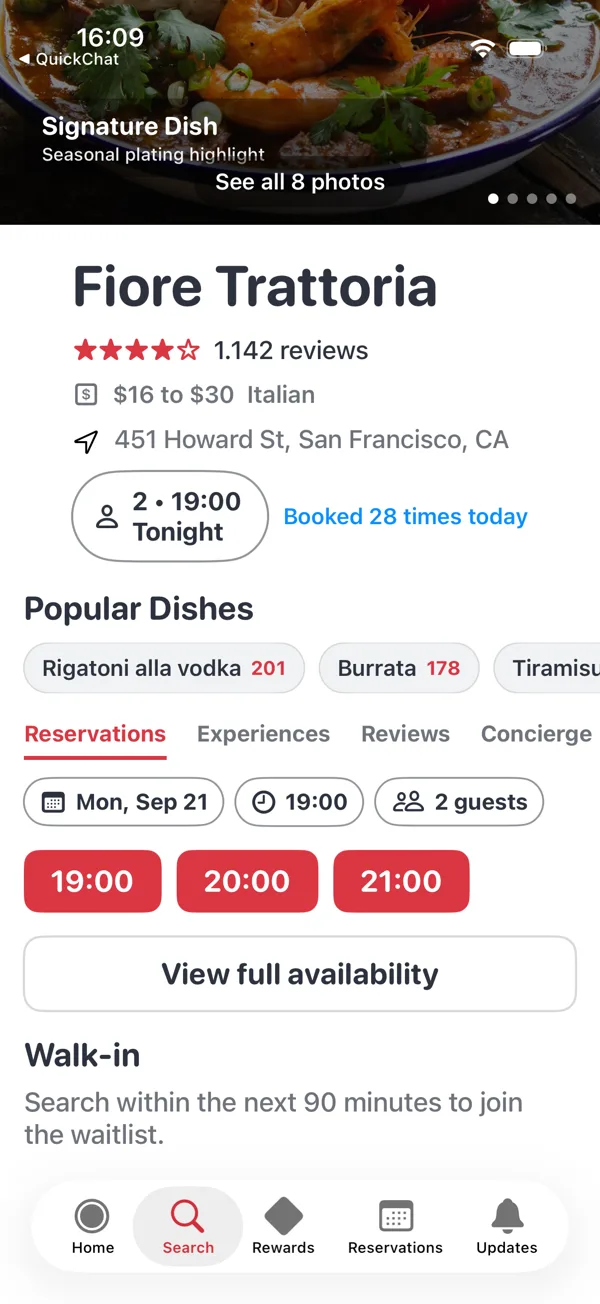Select the 20:00 time slot
The image size is (600, 1304).
coord(247,881)
